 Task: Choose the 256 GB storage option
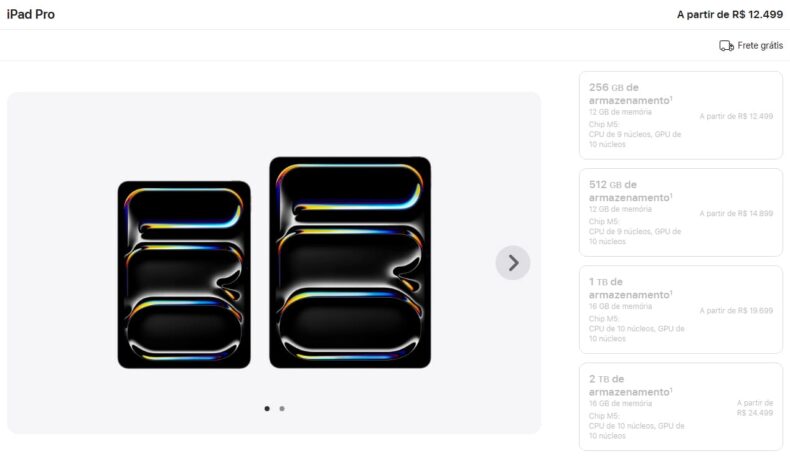[681, 115]
